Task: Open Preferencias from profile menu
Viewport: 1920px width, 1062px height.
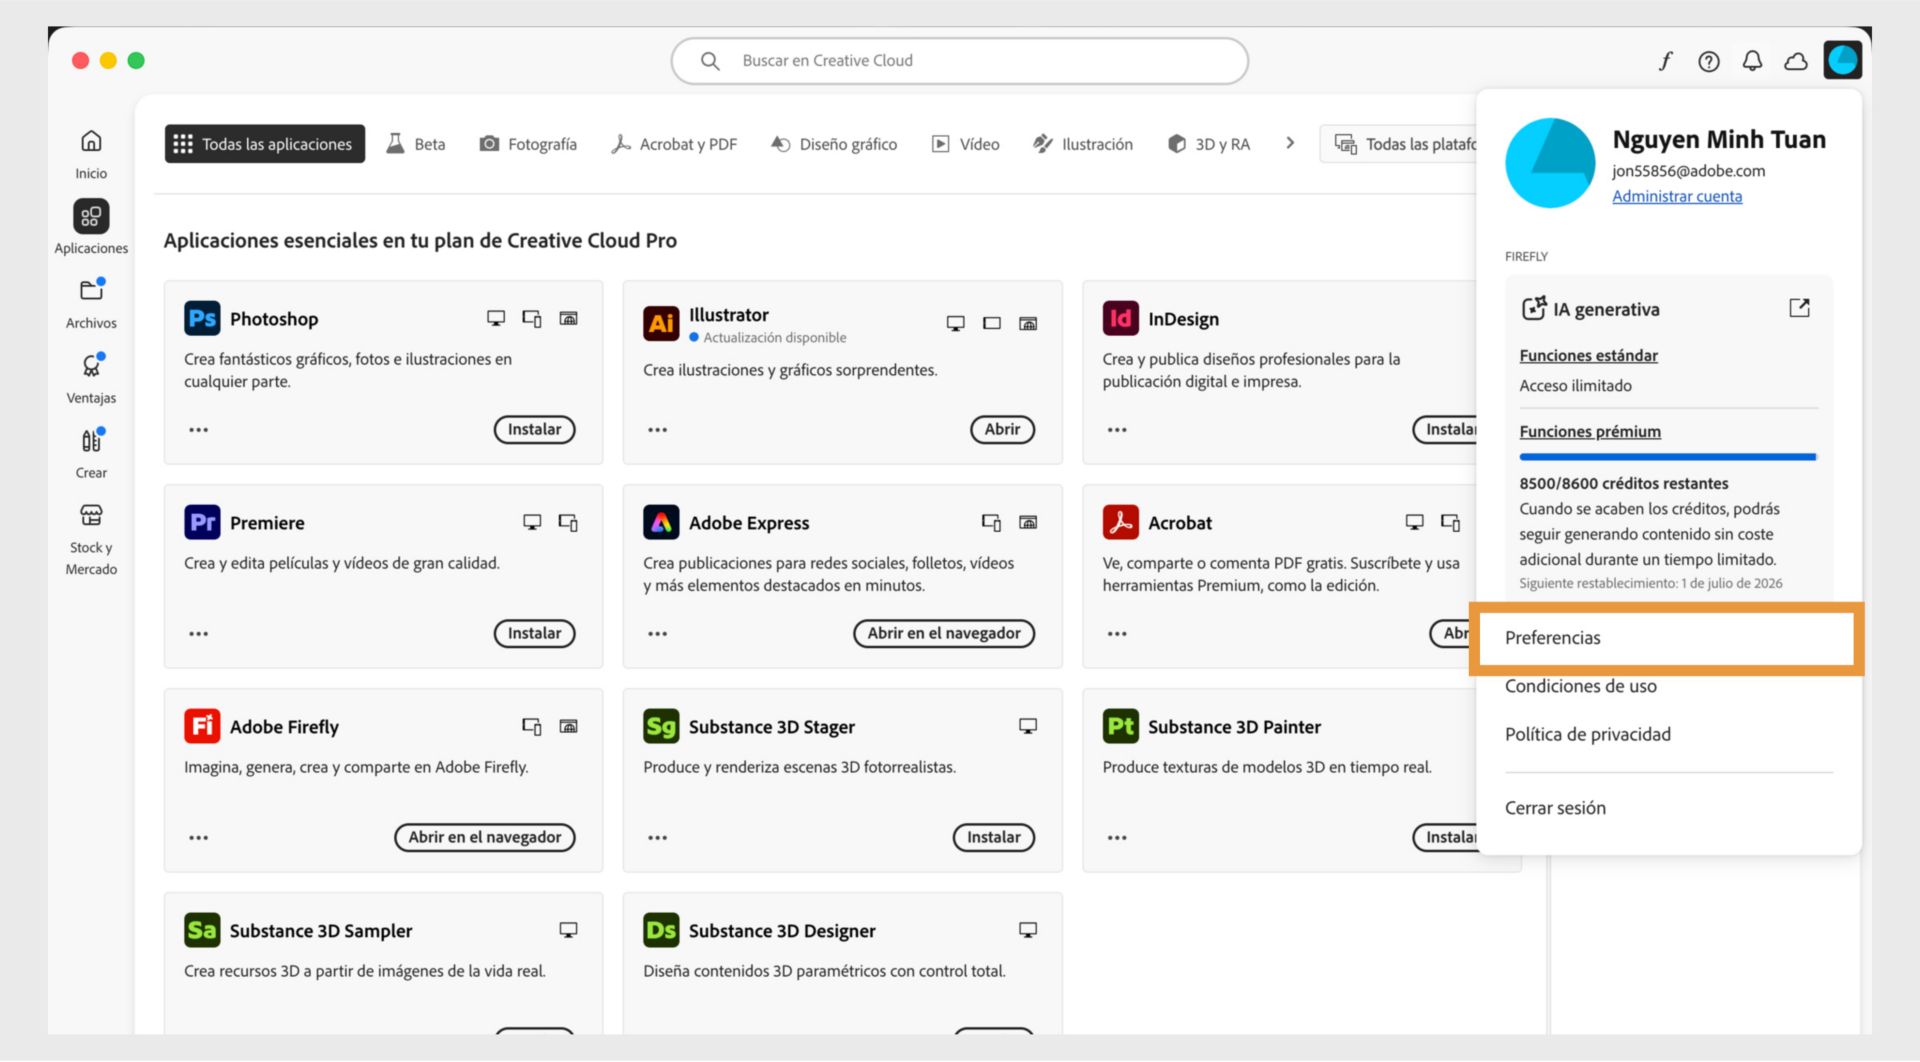Action: coord(1666,638)
